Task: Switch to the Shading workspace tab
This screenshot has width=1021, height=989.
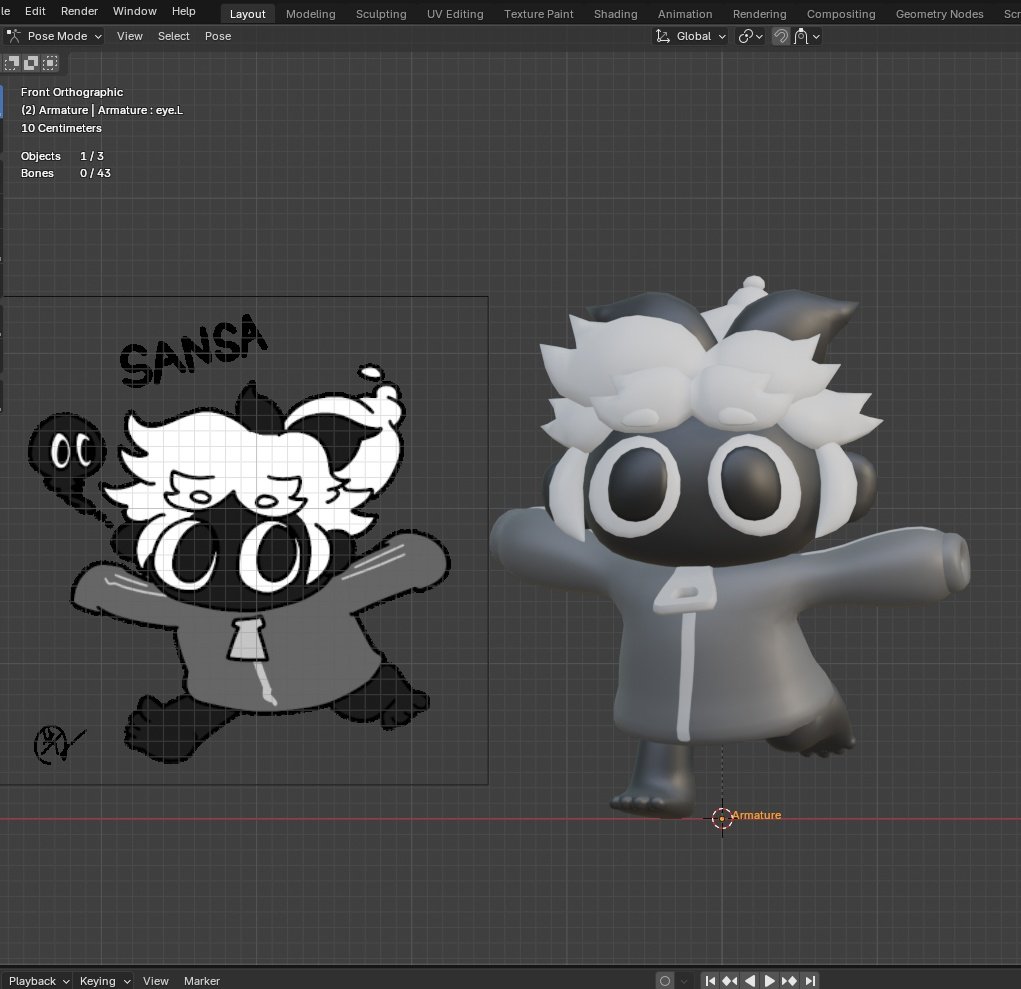Action: 615,14
